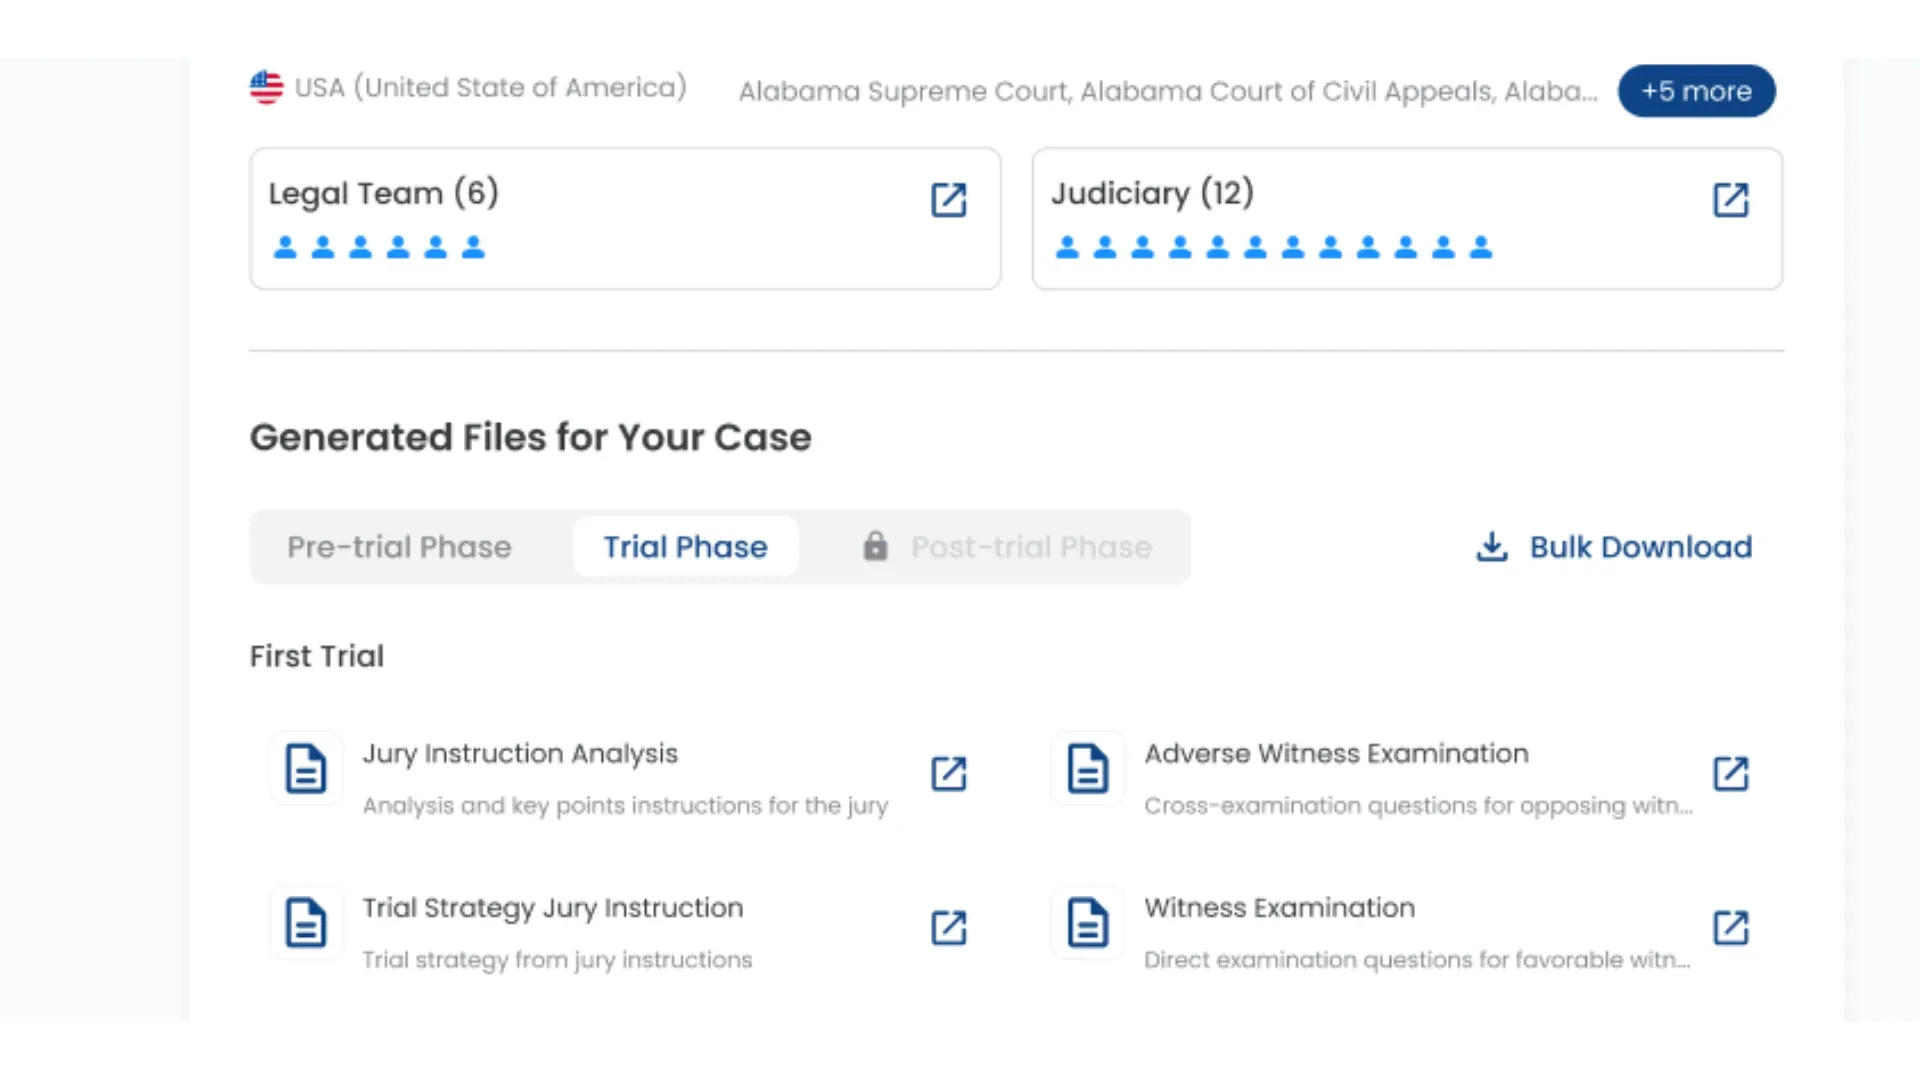This screenshot has height=1080, width=1920.
Task: Click 'Cross-examination questions for opposing witn...' text
Action: [x=1418, y=806]
